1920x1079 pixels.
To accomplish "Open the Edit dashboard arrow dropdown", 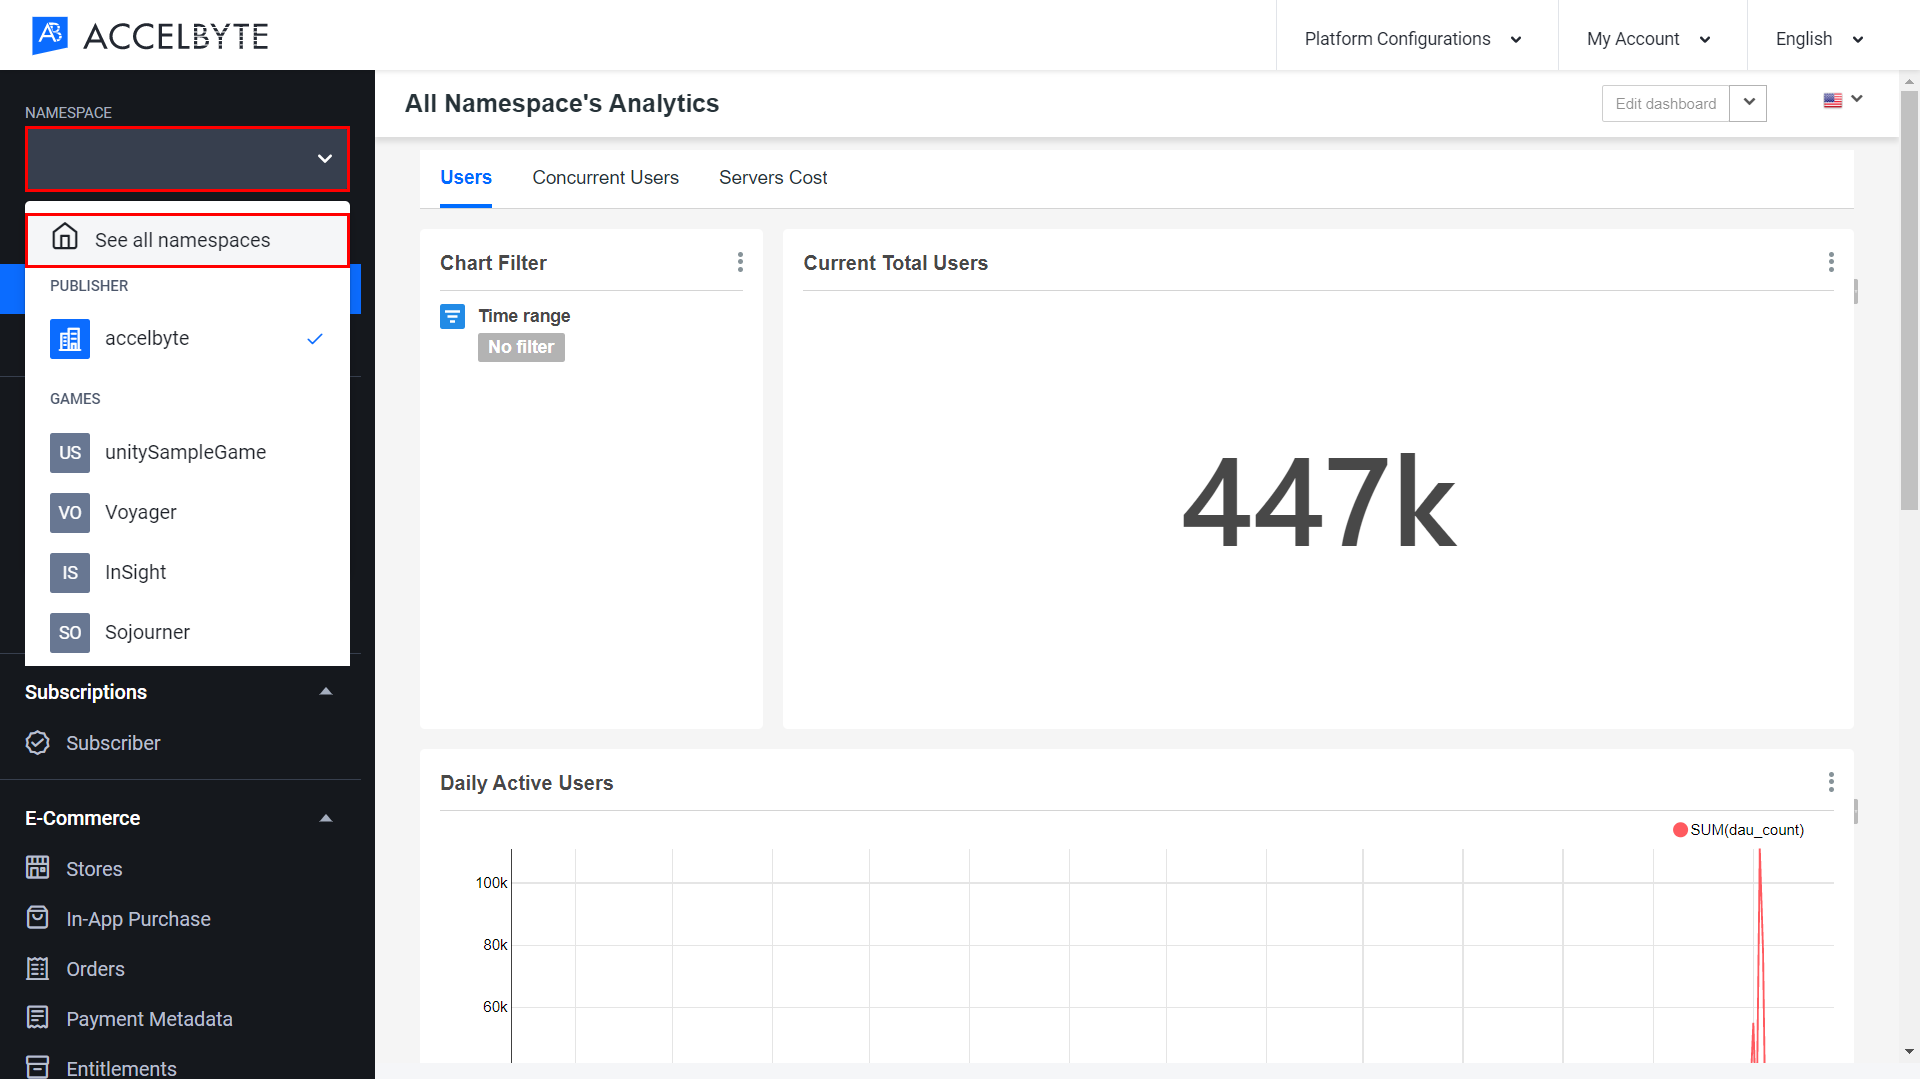I will (x=1749, y=103).
